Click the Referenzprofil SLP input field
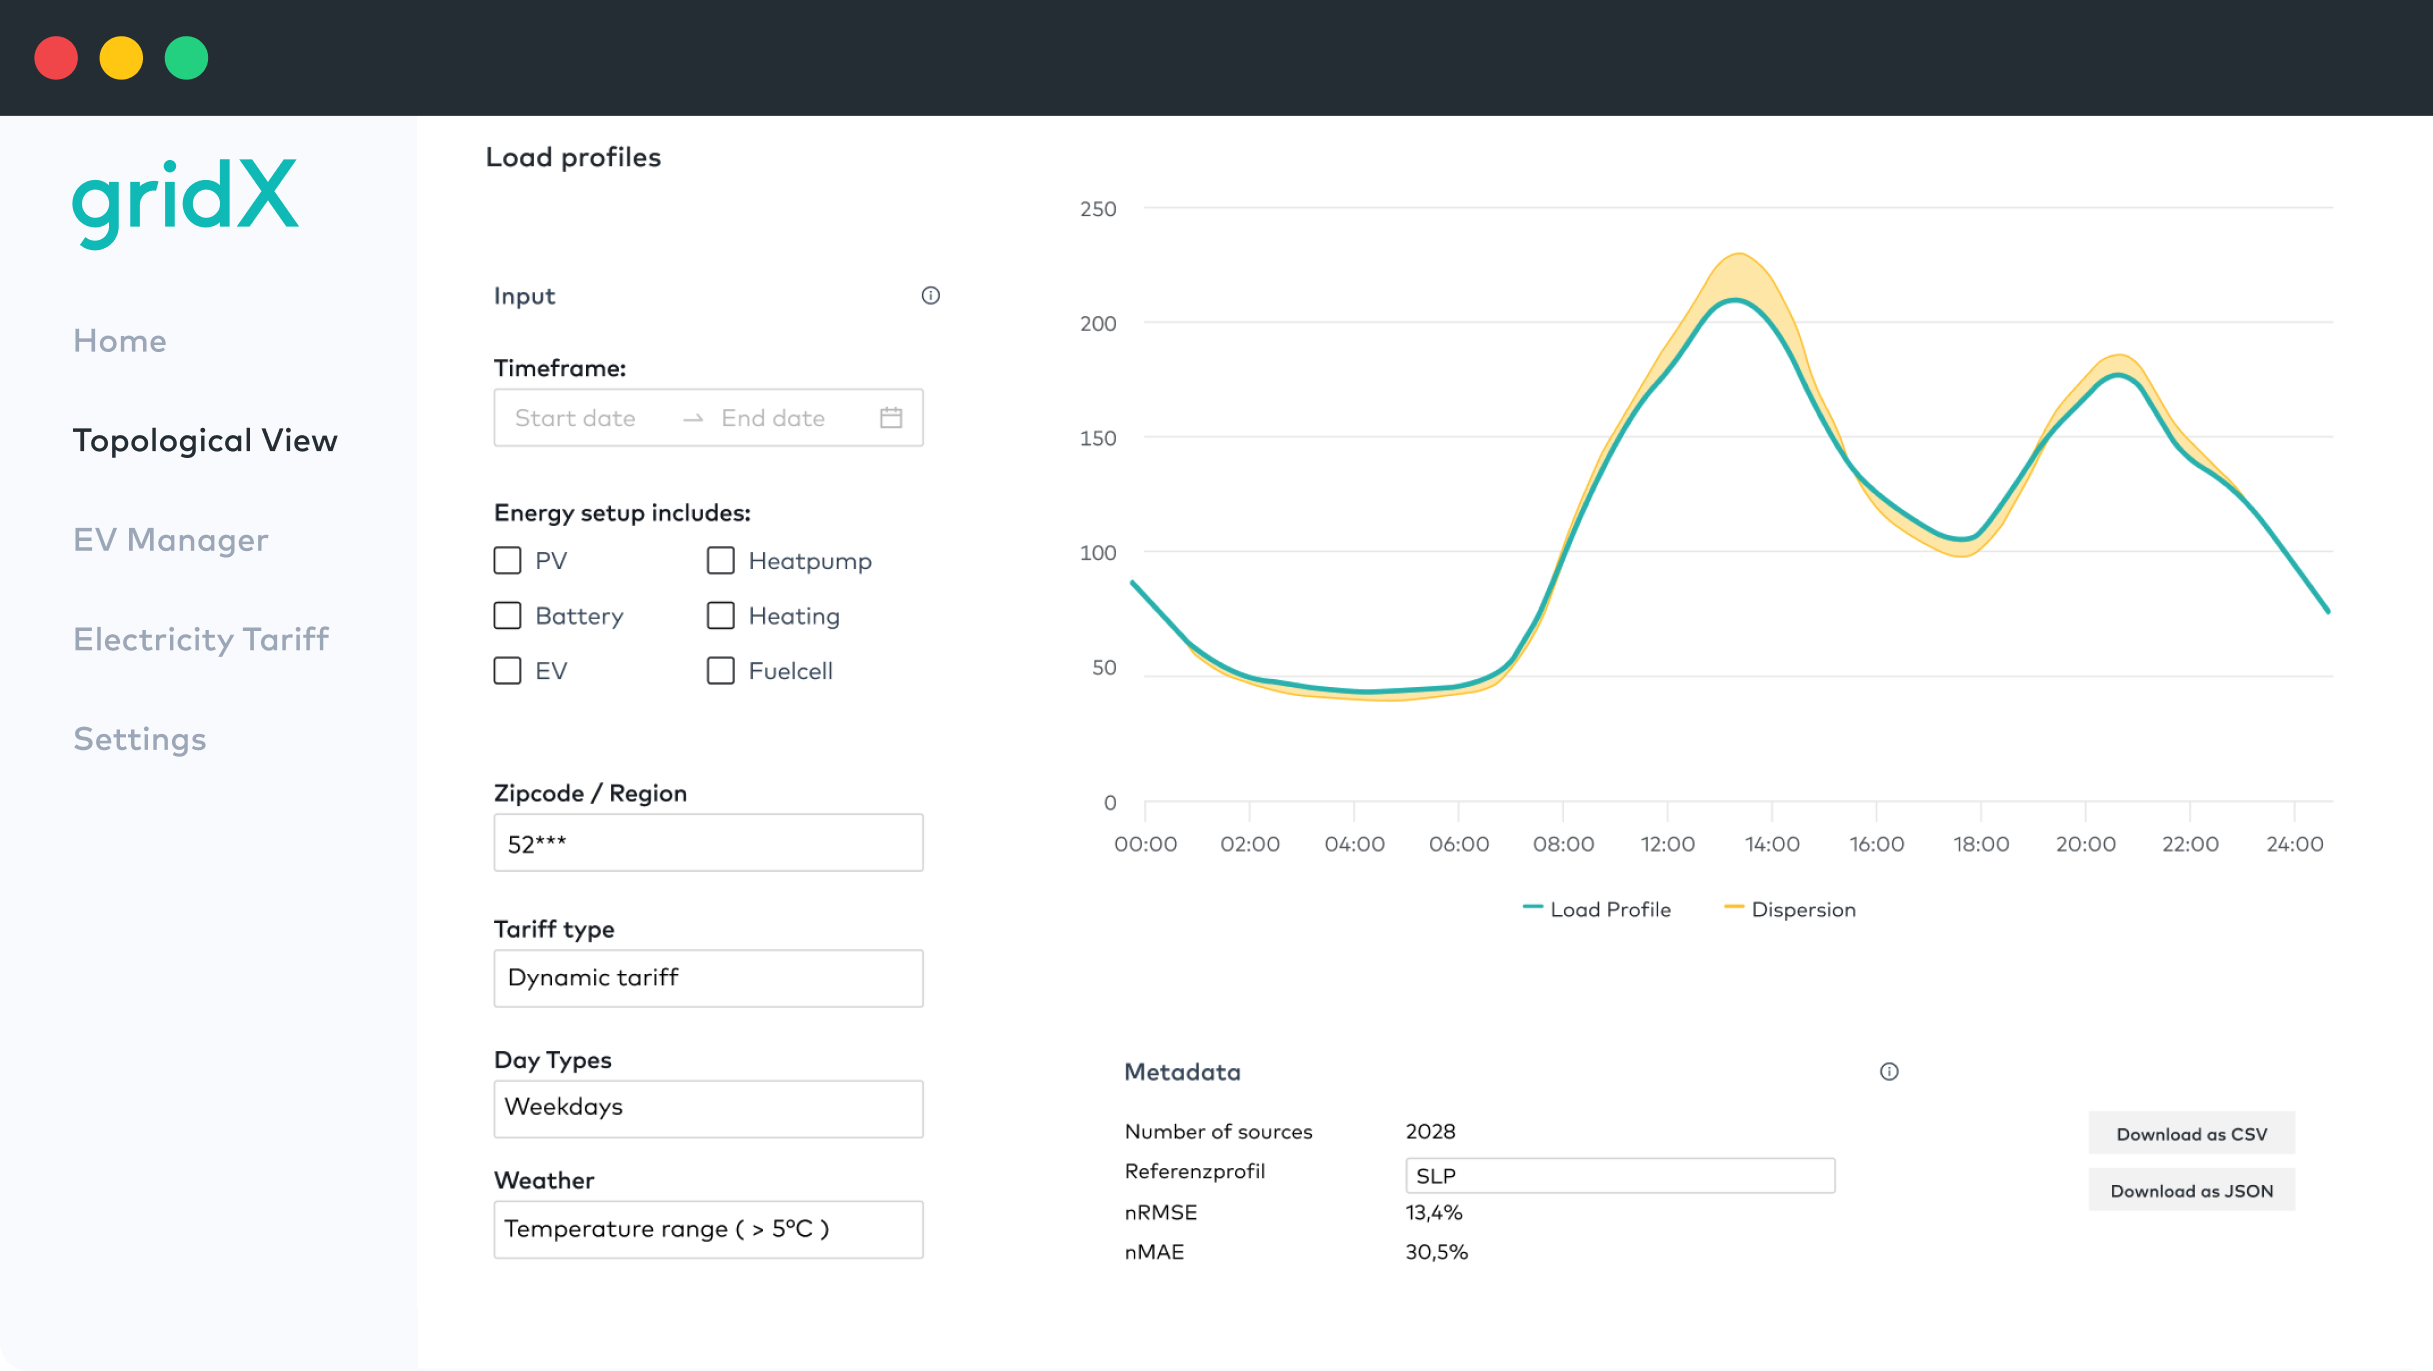The width and height of the screenshot is (2433, 1371). coord(1620,1175)
